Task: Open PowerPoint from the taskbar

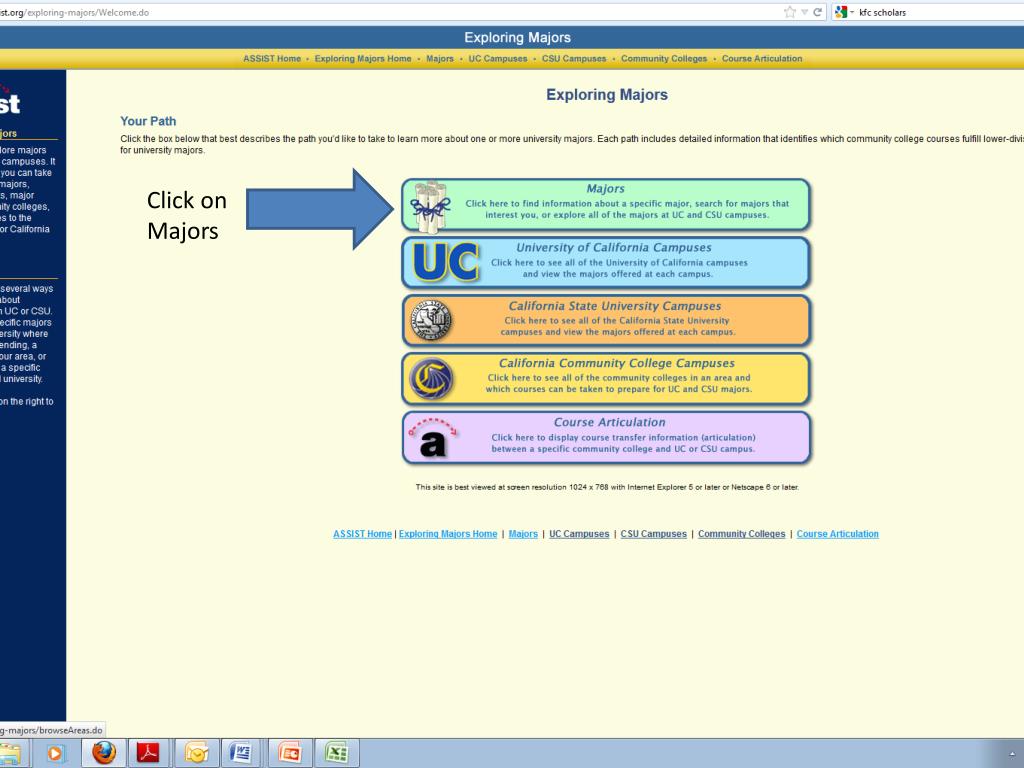Action: tap(289, 753)
